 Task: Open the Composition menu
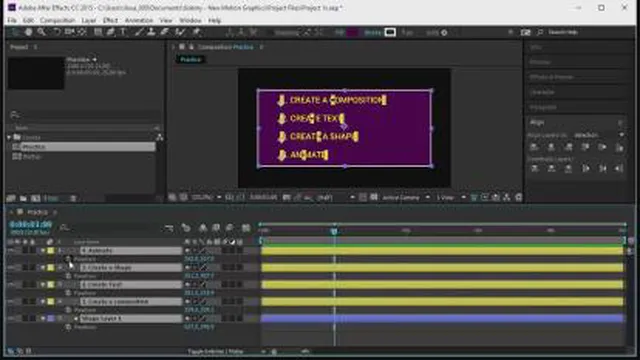(x=58, y=20)
